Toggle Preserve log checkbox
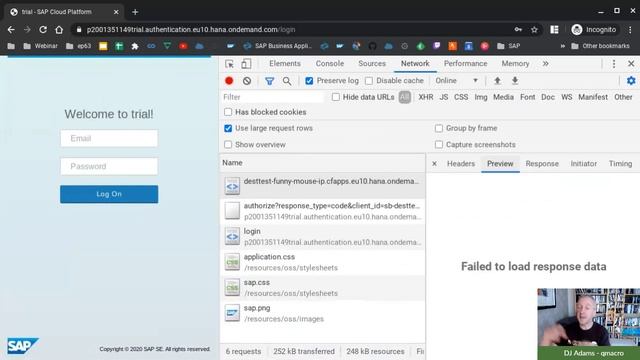 coord(309,81)
